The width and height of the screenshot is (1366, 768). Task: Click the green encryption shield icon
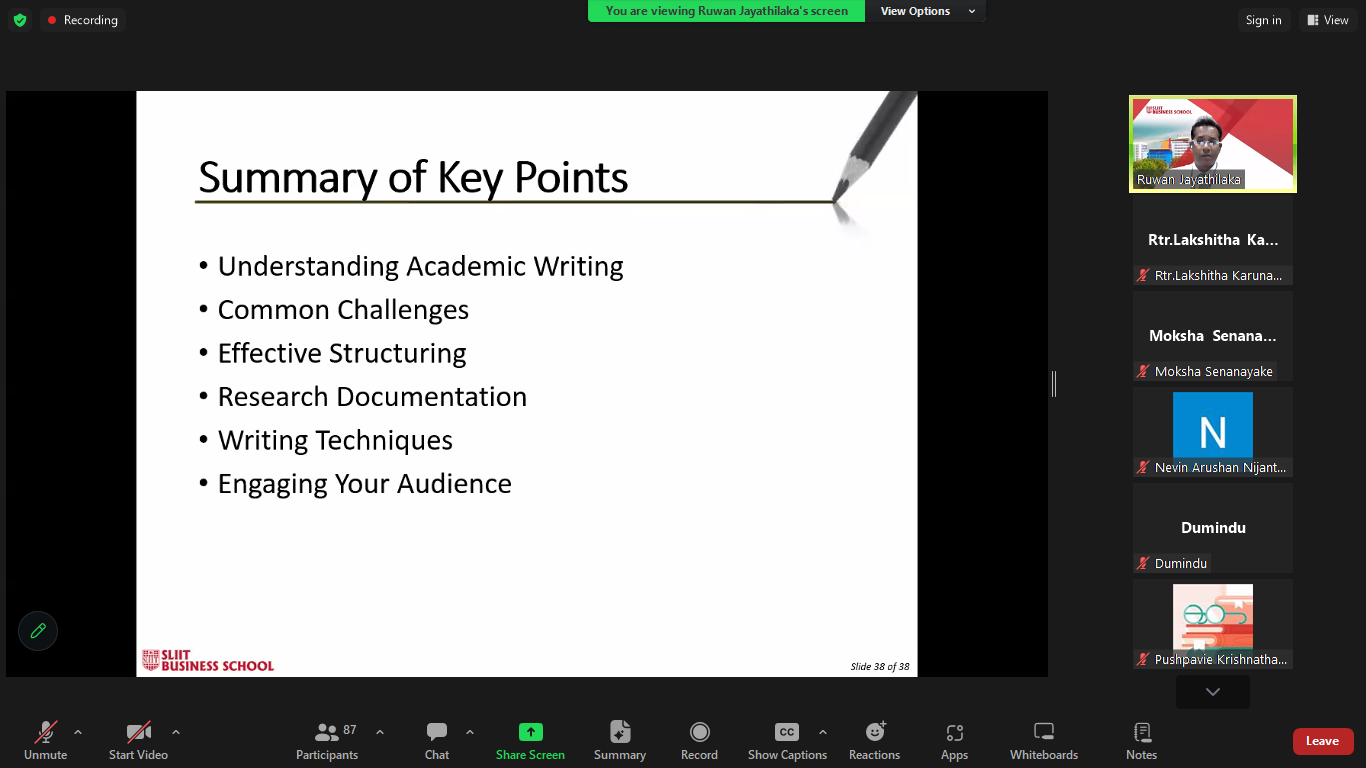20,20
